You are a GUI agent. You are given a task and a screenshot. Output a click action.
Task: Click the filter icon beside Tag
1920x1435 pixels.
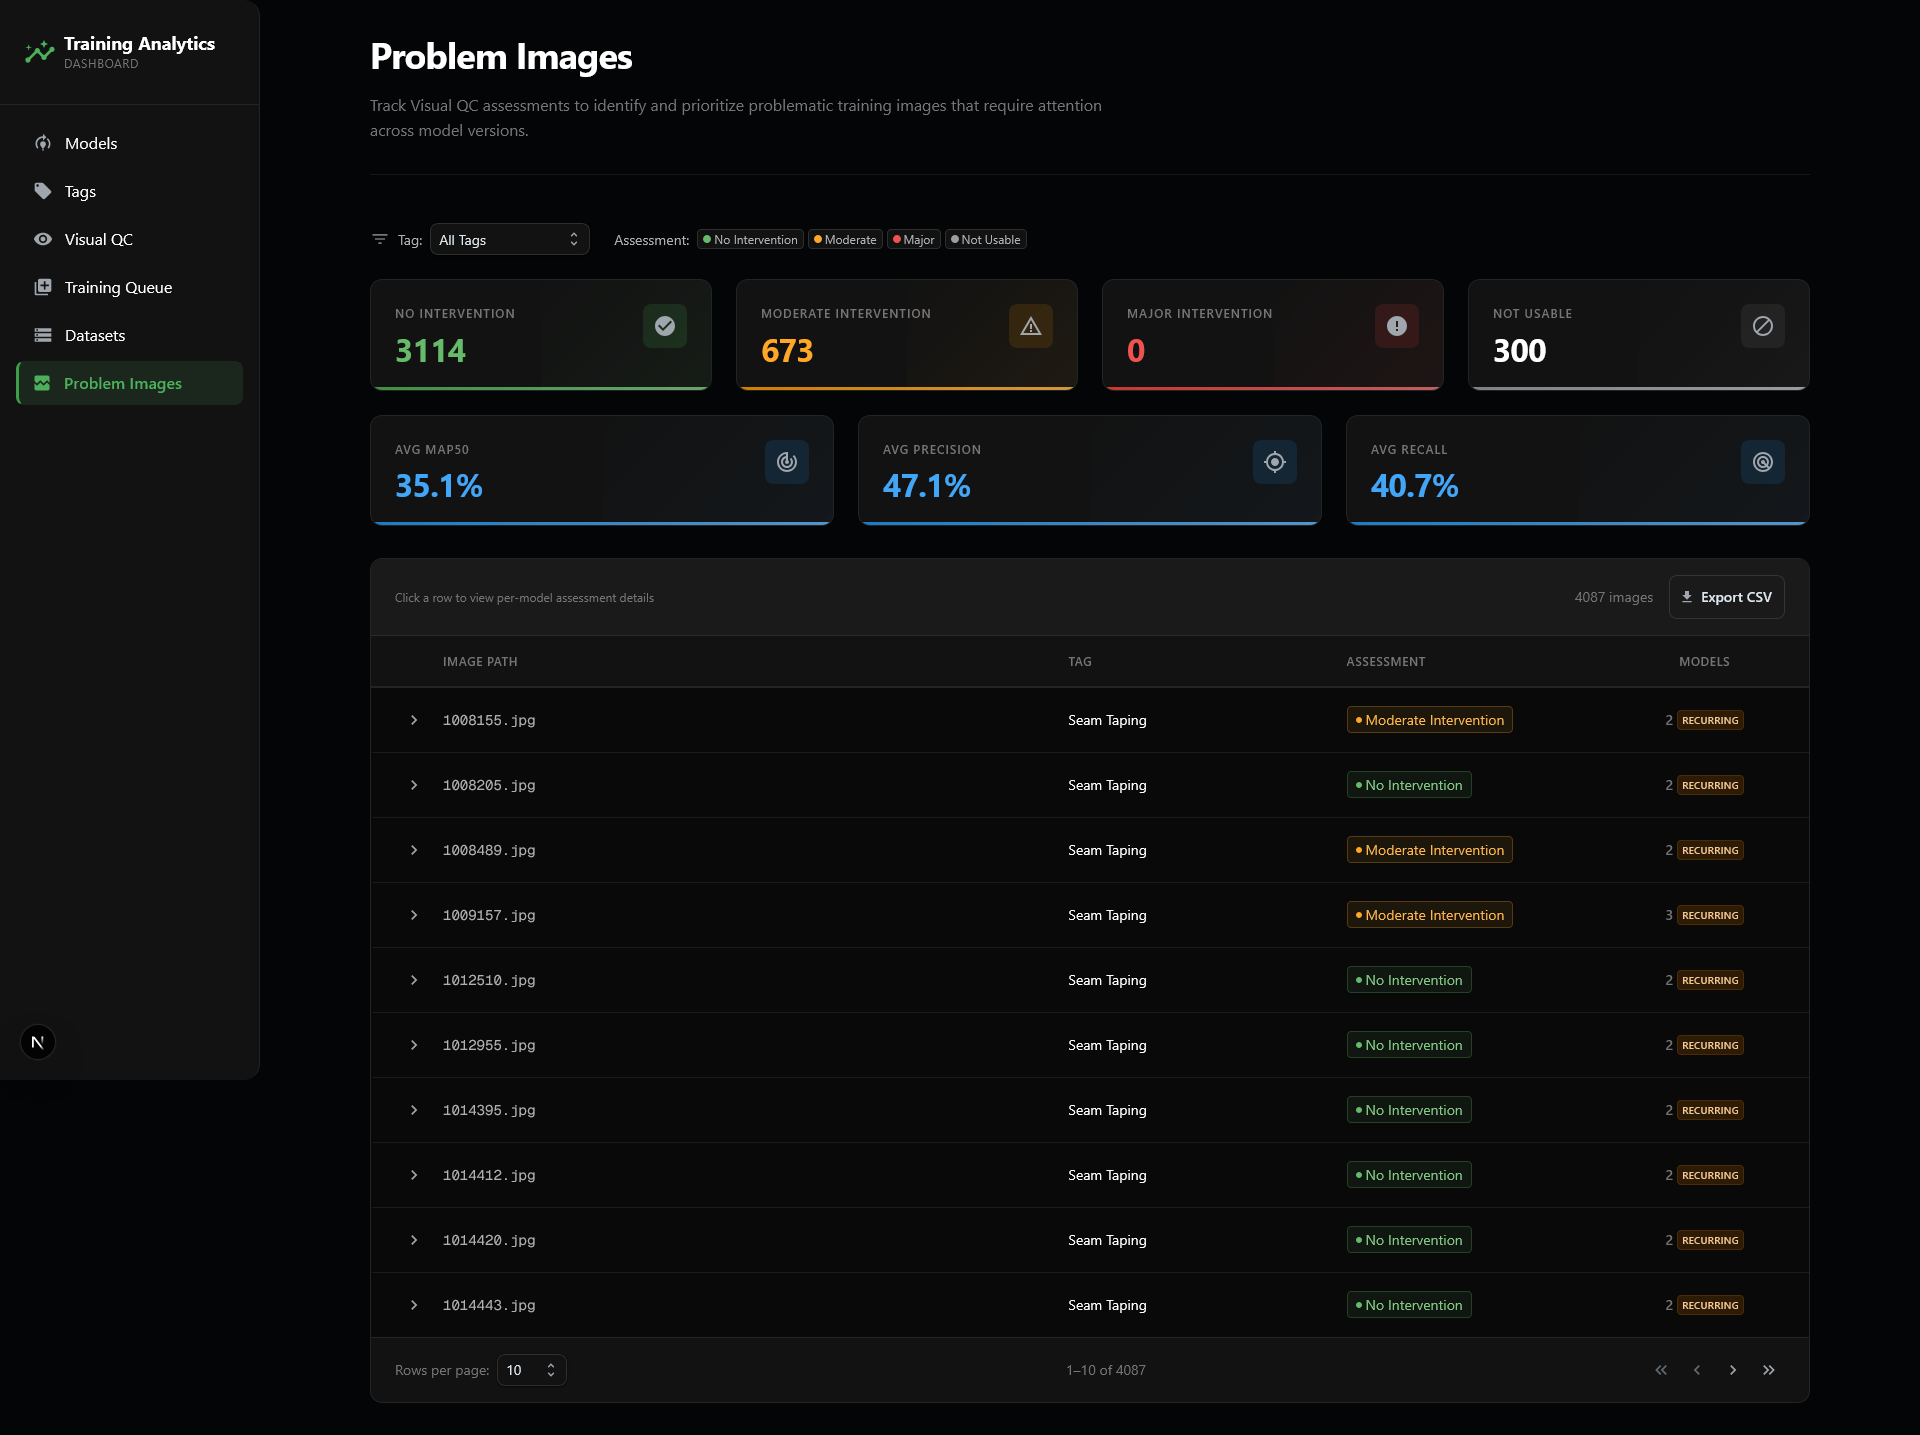click(x=380, y=239)
